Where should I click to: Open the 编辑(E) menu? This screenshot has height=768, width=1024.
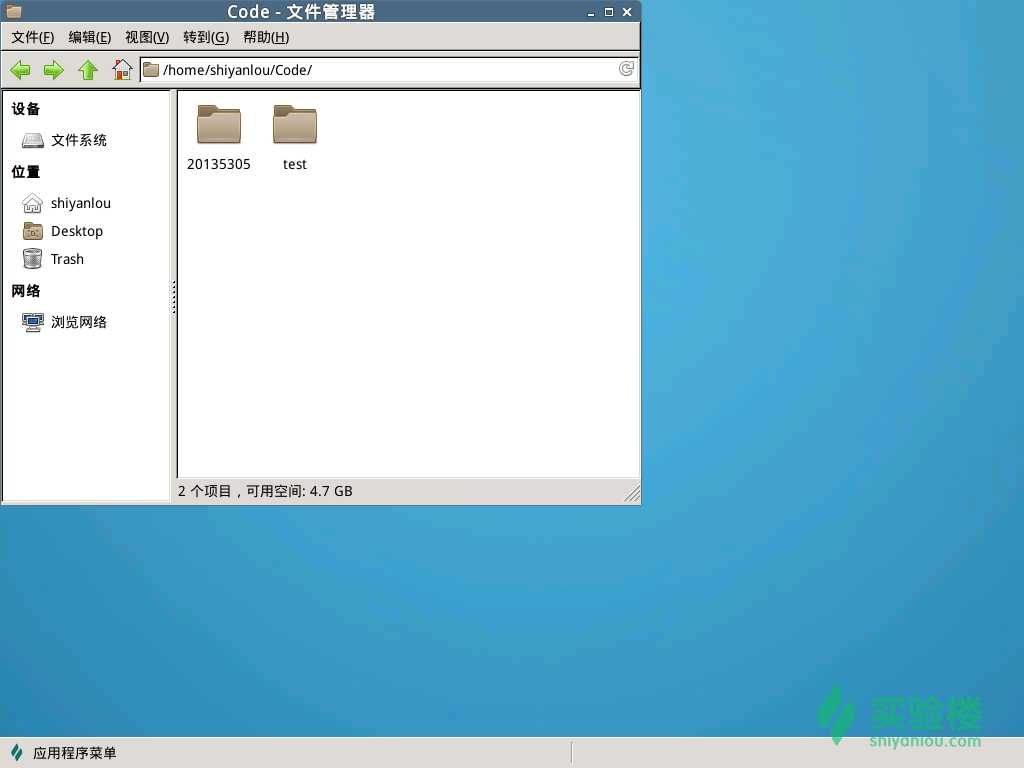point(89,37)
